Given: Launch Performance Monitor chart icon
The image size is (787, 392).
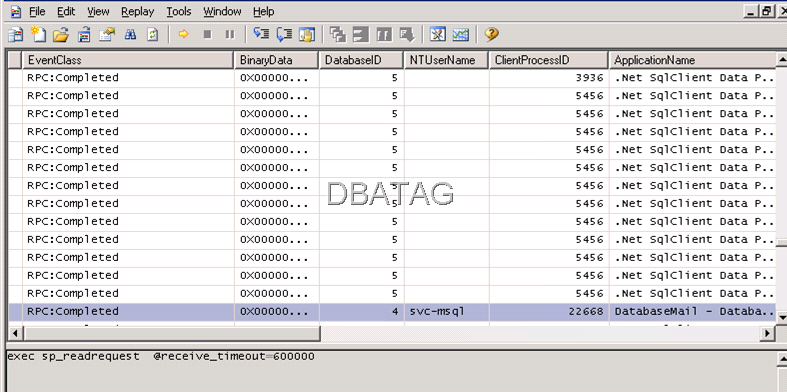Looking at the screenshot, I should [x=460, y=35].
